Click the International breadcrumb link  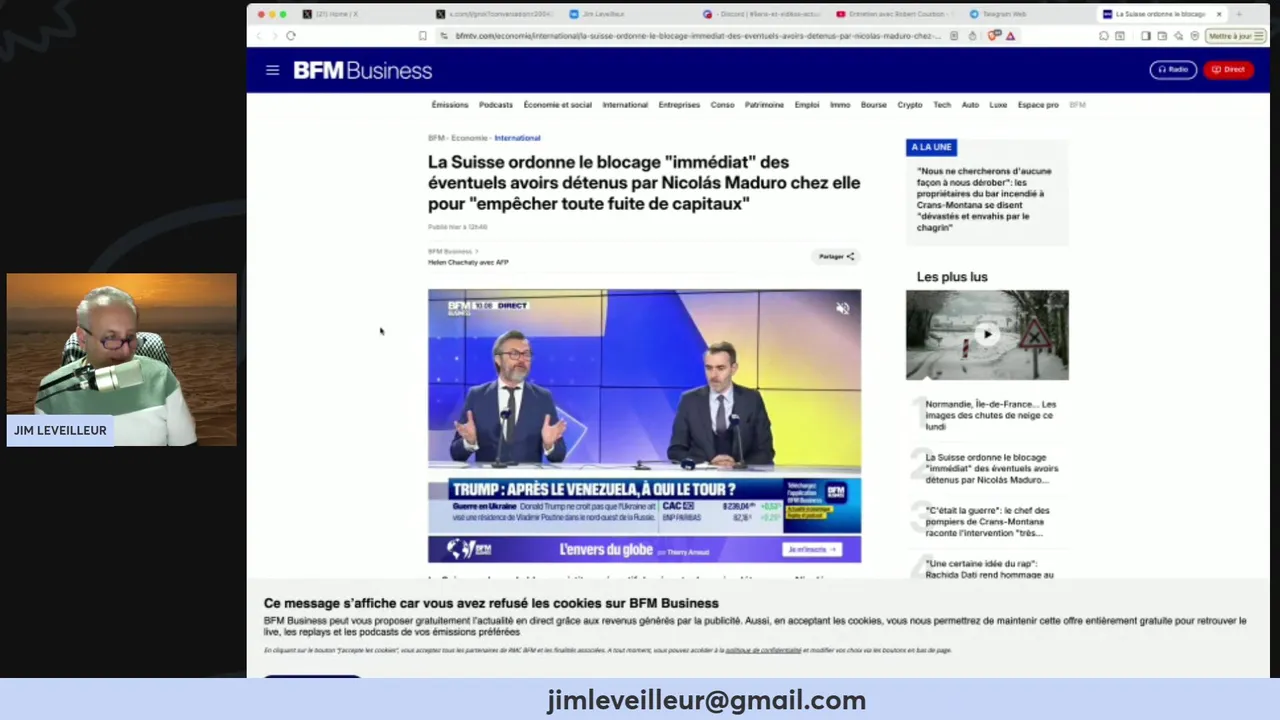point(517,138)
